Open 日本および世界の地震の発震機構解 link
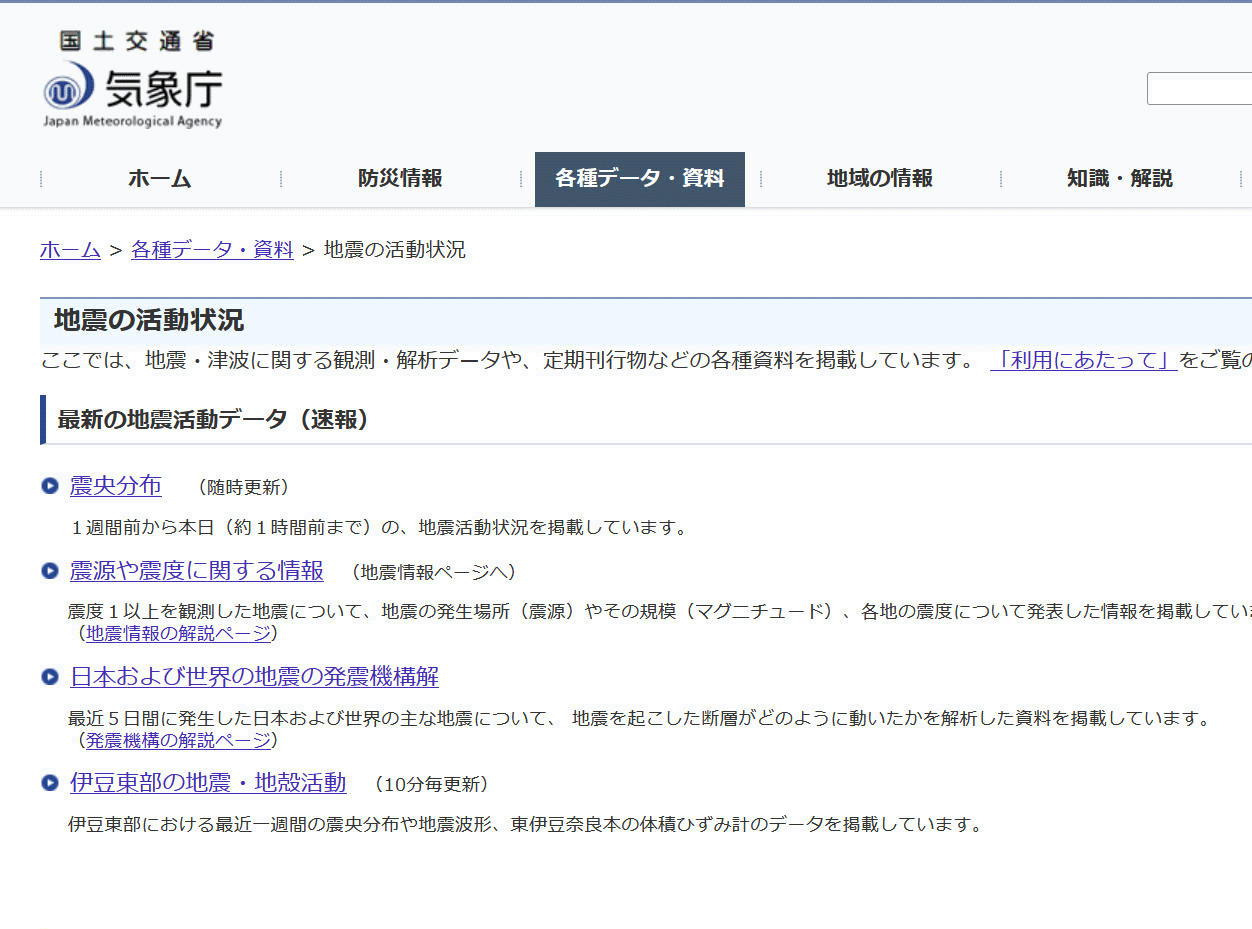1252x929 pixels. (x=254, y=677)
